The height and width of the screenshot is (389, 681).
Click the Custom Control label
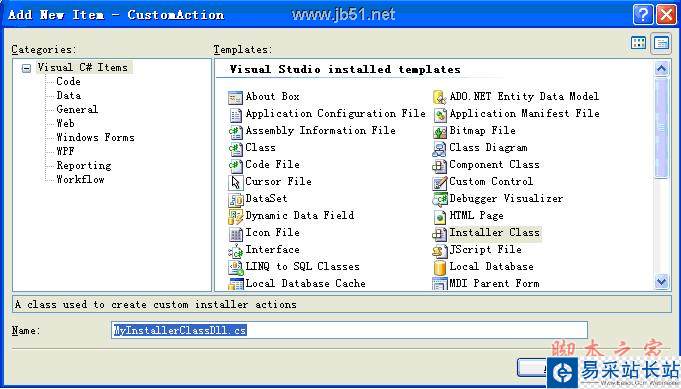[x=491, y=181]
